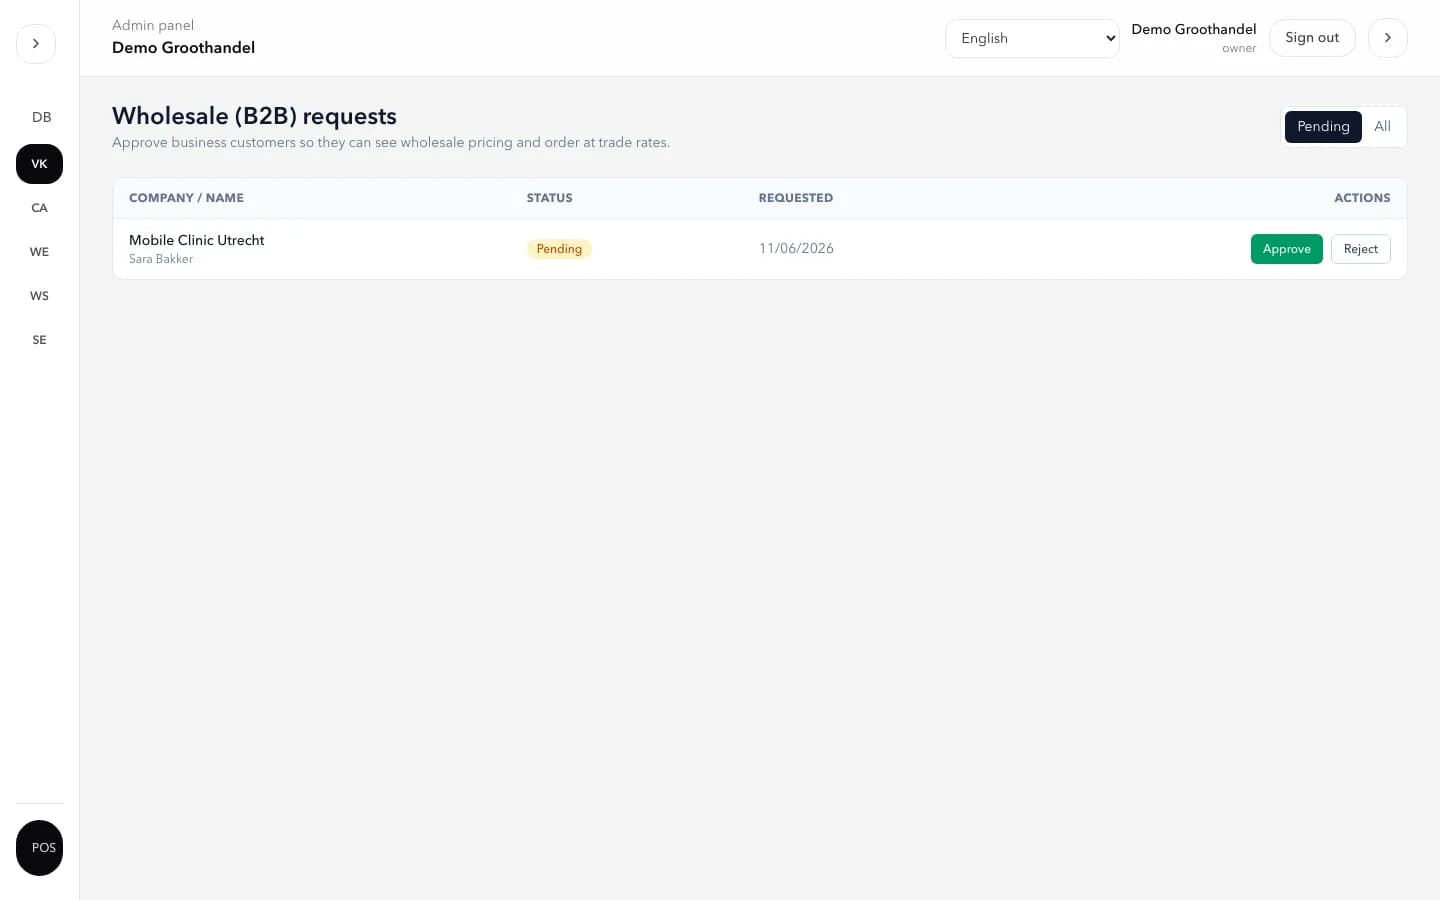Expand the left sidebar chevron
Viewport: 1440px width, 900px height.
(x=36, y=44)
